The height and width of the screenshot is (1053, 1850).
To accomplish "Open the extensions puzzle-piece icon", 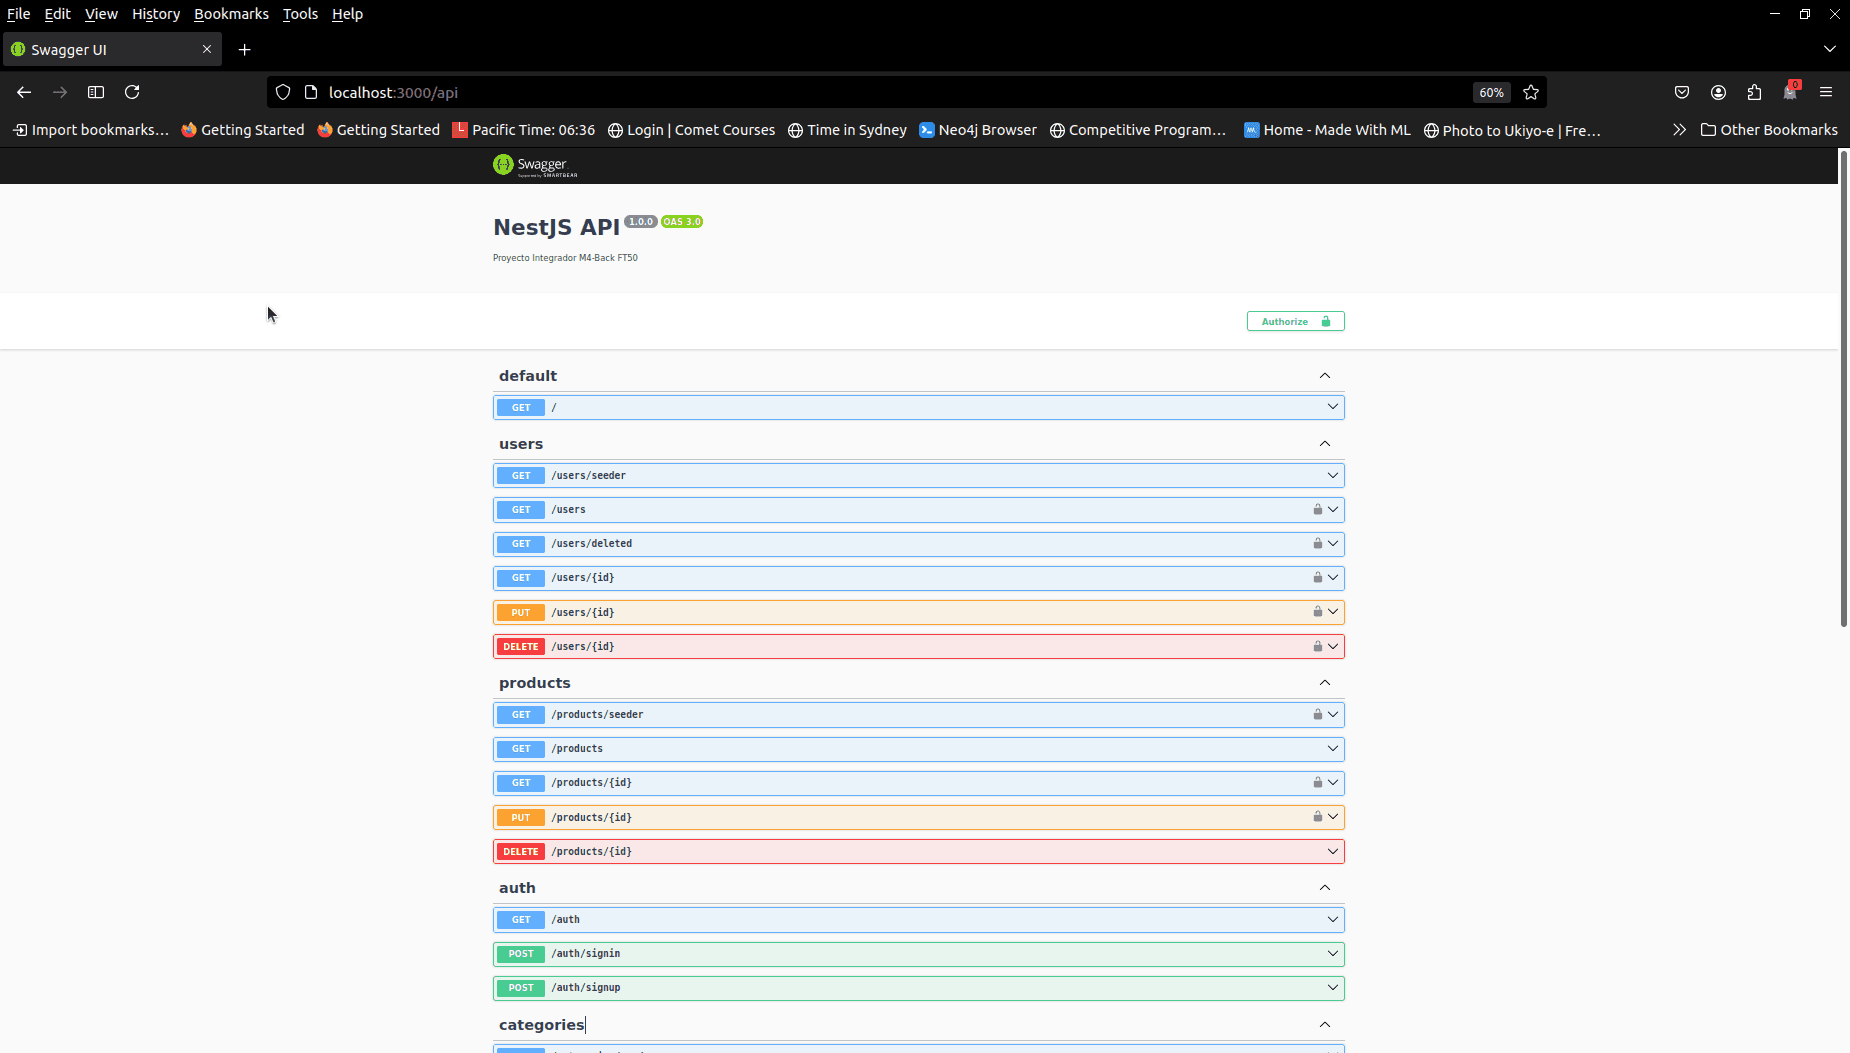I will (1753, 92).
